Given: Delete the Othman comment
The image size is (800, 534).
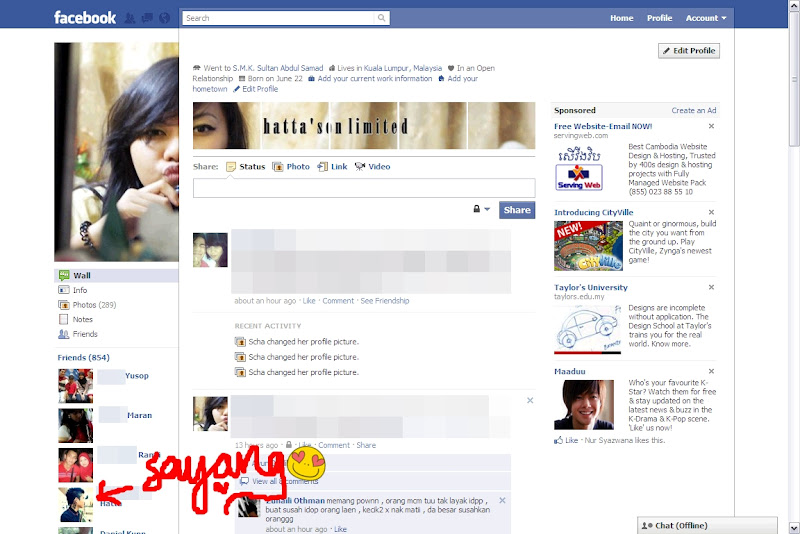Looking at the screenshot, I should click(503, 500).
